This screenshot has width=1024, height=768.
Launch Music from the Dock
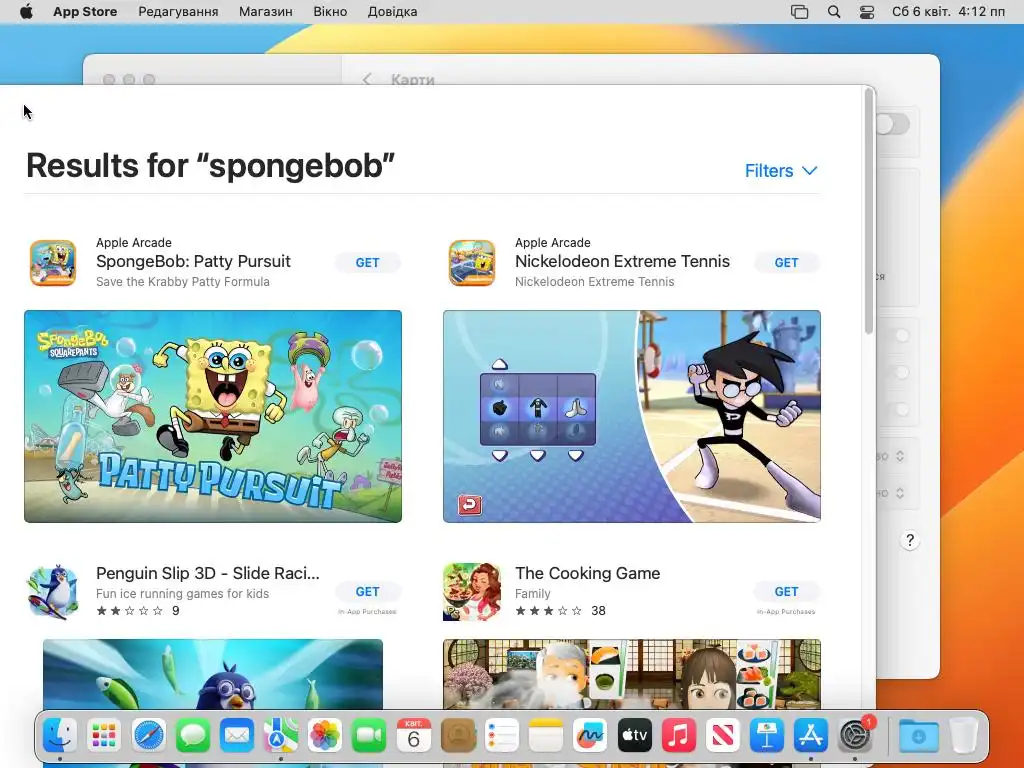(x=679, y=736)
